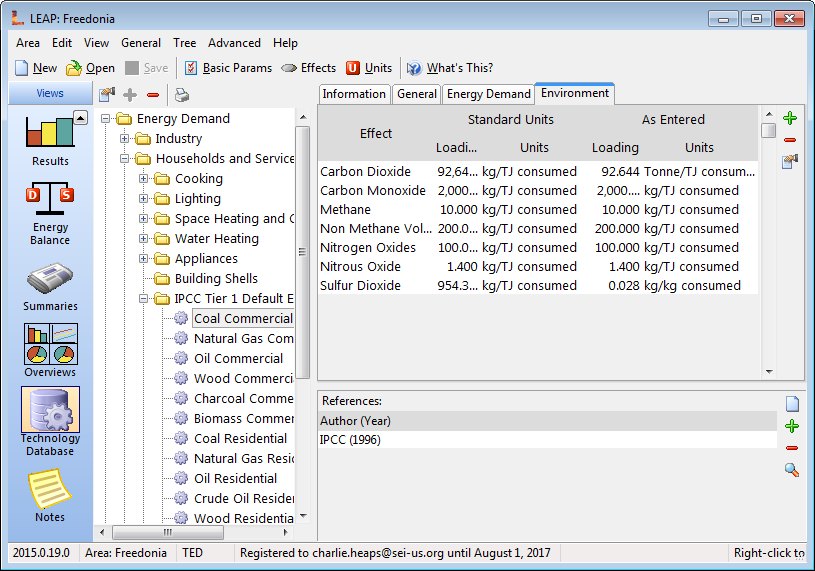Delete reference with red minus

[x=792, y=448]
